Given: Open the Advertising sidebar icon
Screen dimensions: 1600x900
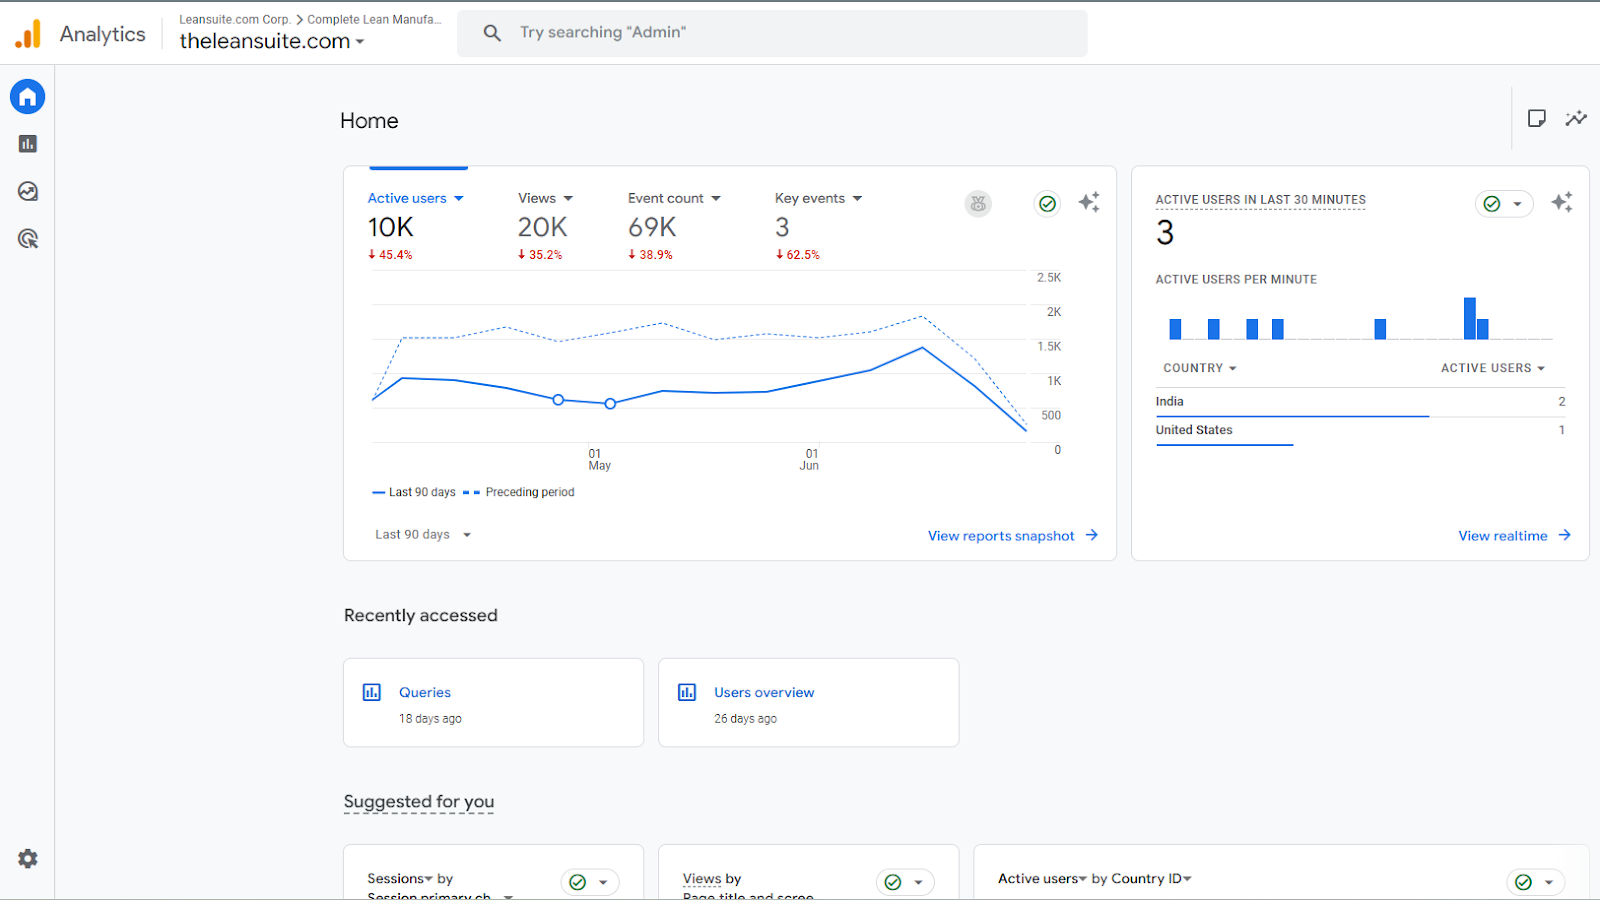Looking at the screenshot, I should [28, 239].
